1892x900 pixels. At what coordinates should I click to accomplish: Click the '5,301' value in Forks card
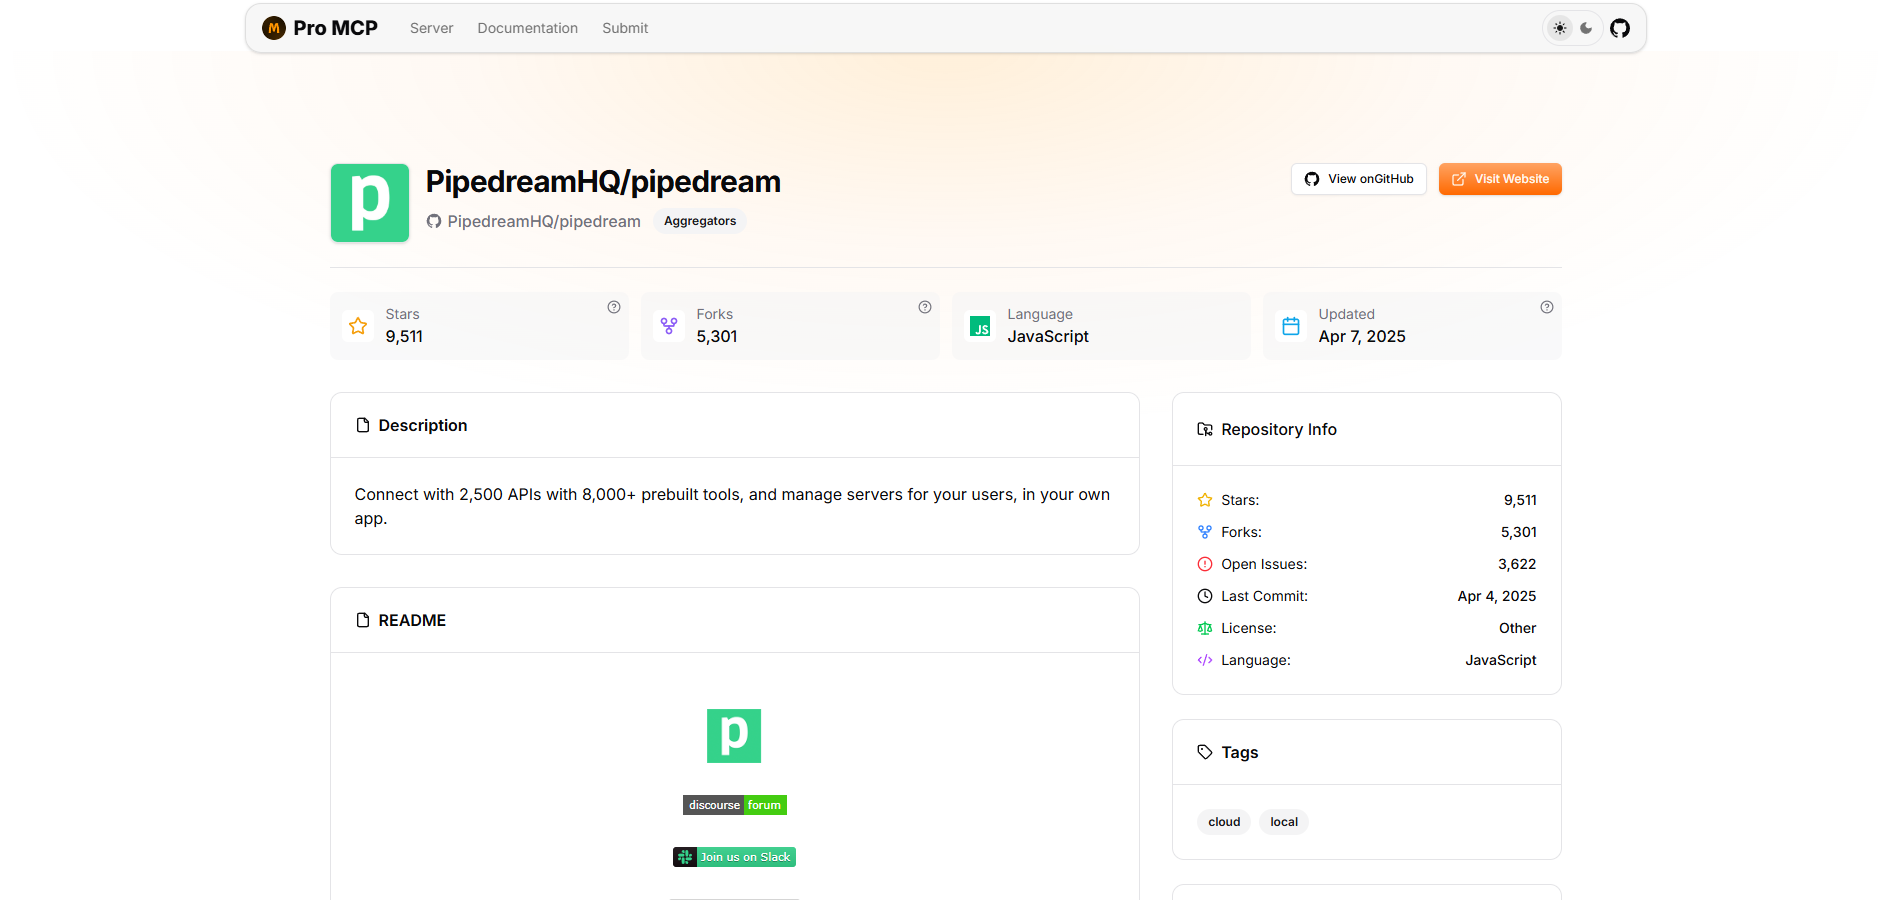pyautogui.click(x=717, y=336)
